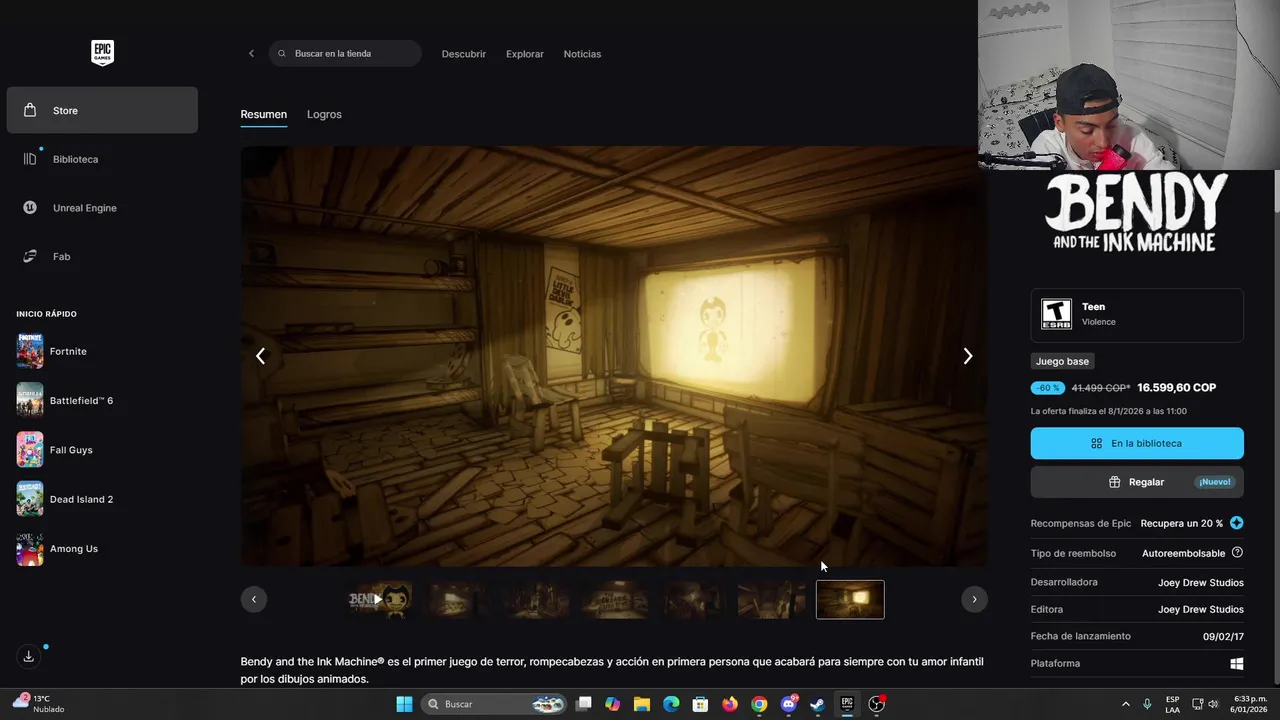Expand hidden system tray icons
Viewport: 1280px width, 720px height.
tap(1125, 704)
